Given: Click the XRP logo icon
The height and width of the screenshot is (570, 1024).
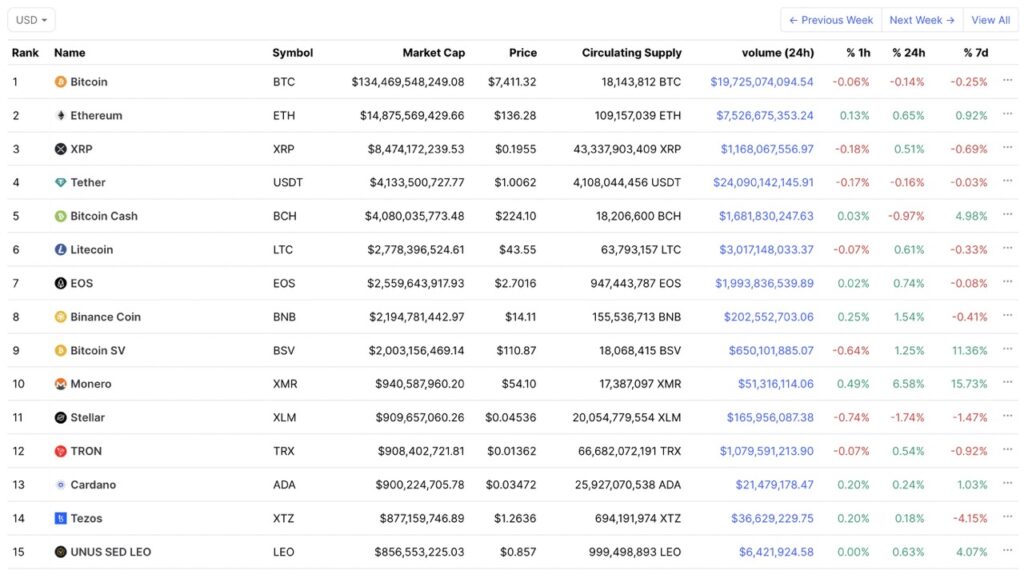Looking at the screenshot, I should (x=60, y=149).
